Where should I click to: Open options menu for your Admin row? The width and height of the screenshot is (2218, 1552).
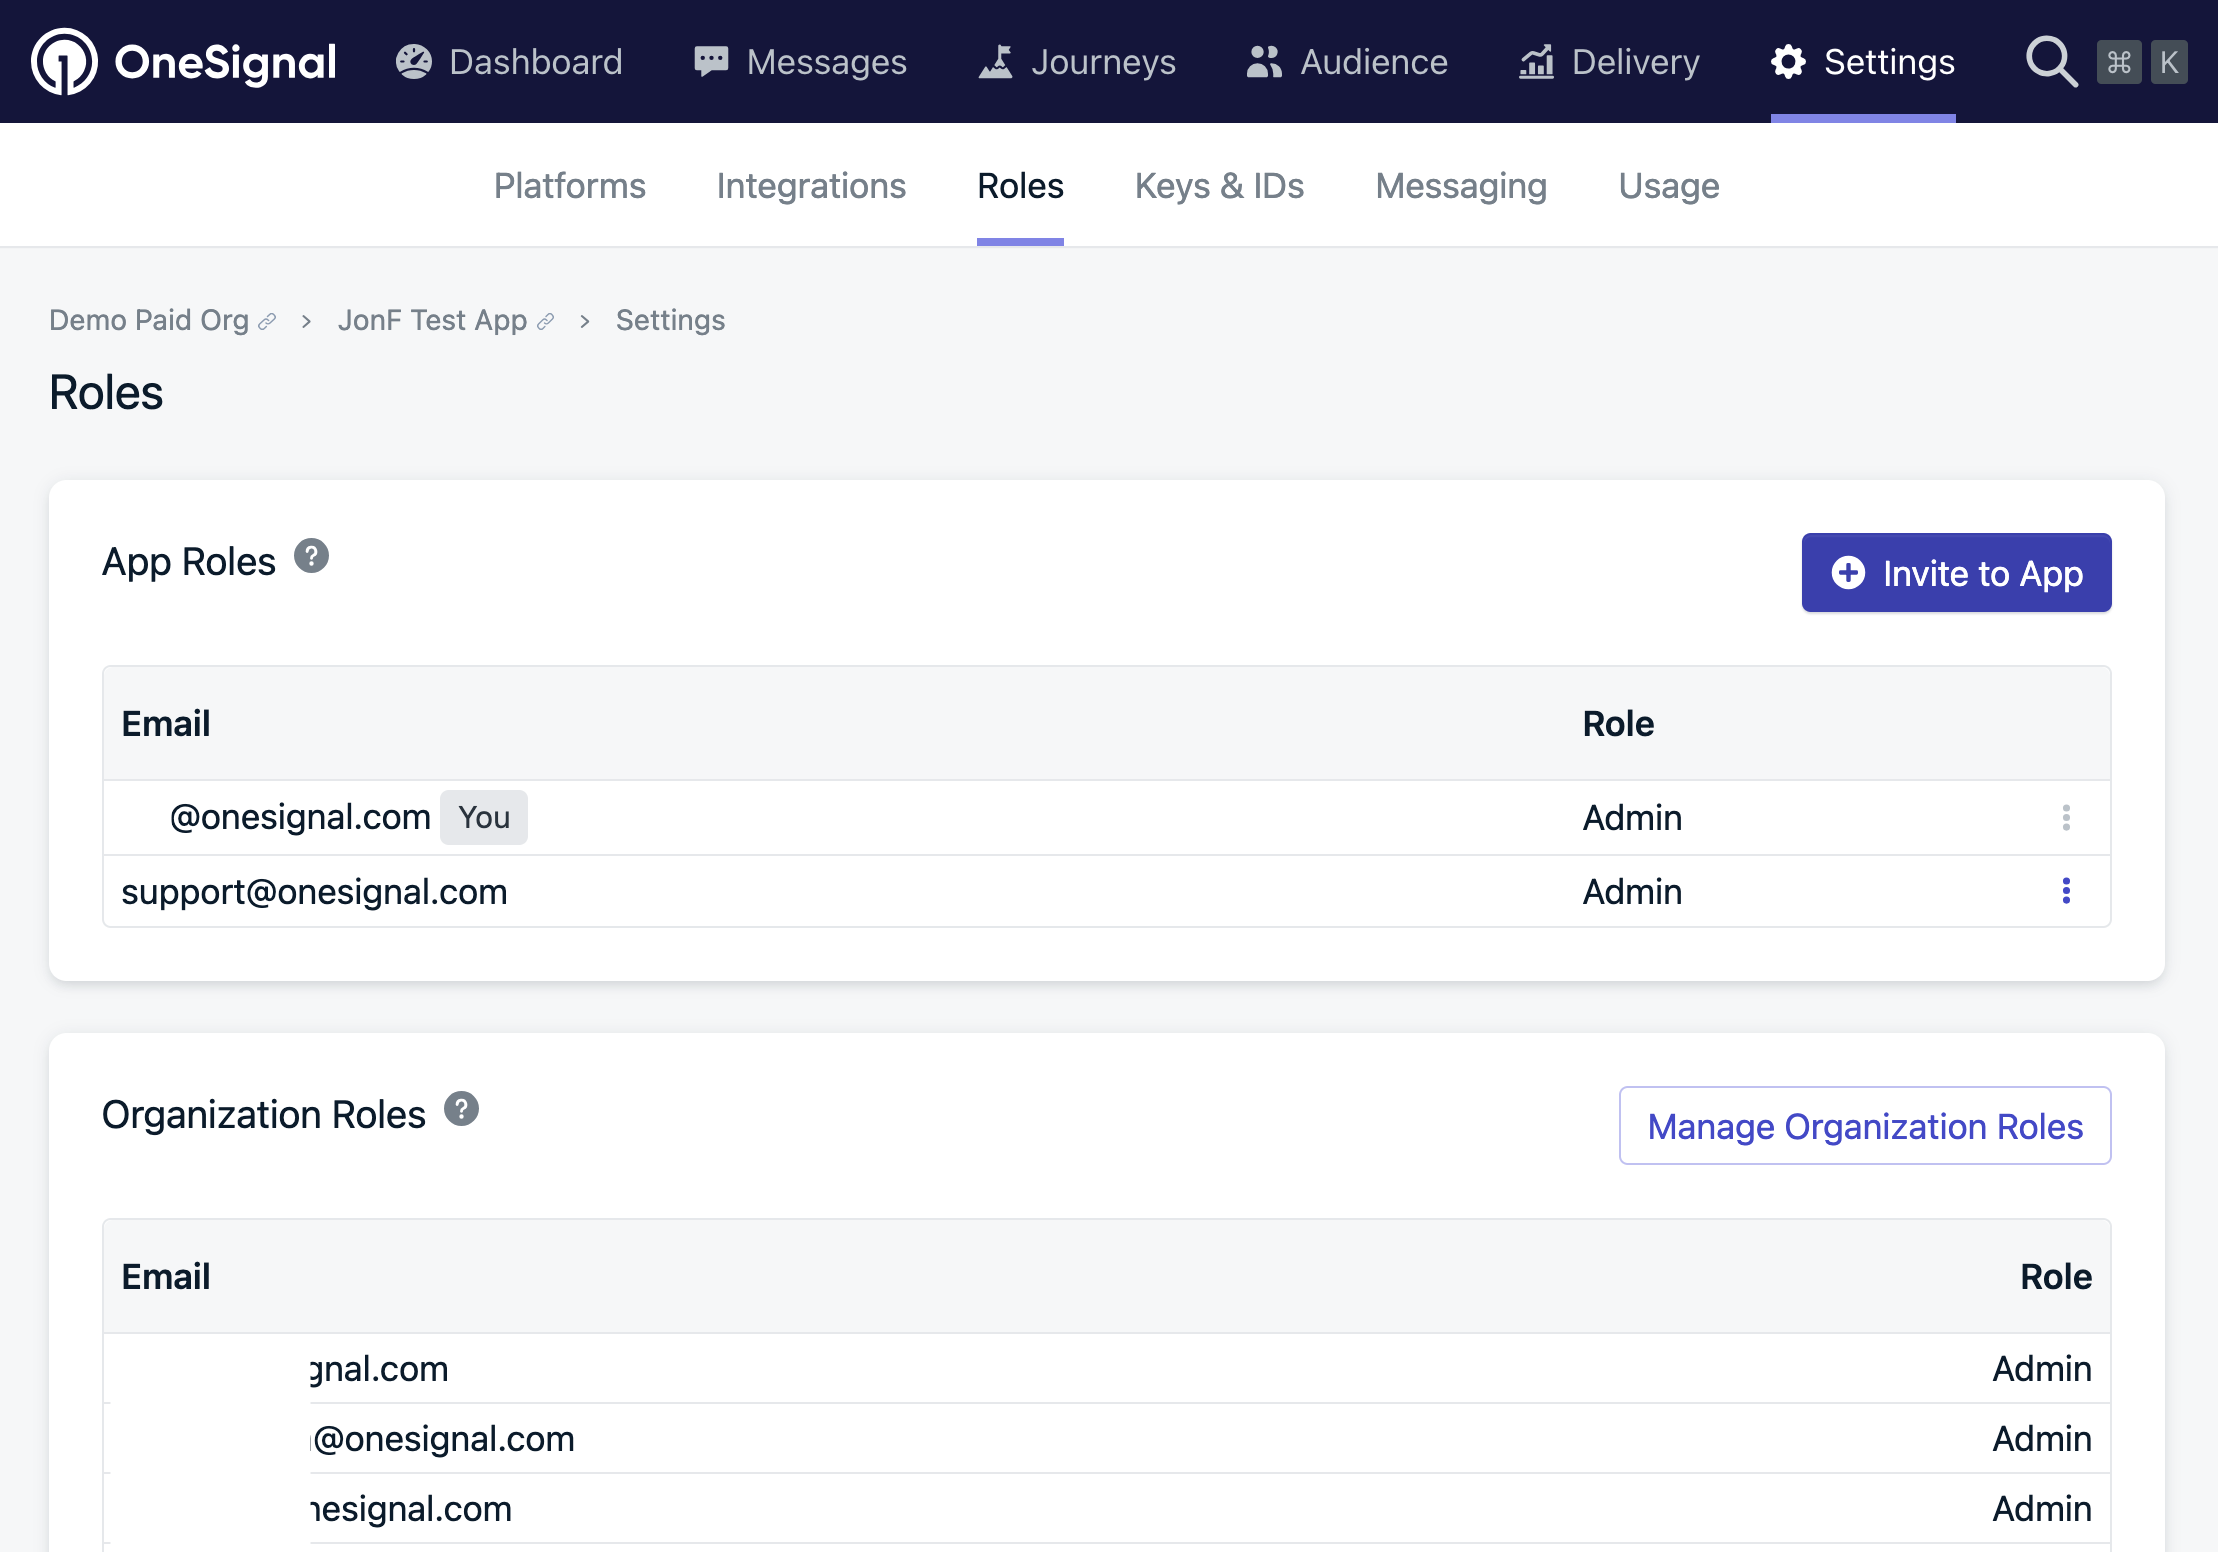[x=2066, y=818]
